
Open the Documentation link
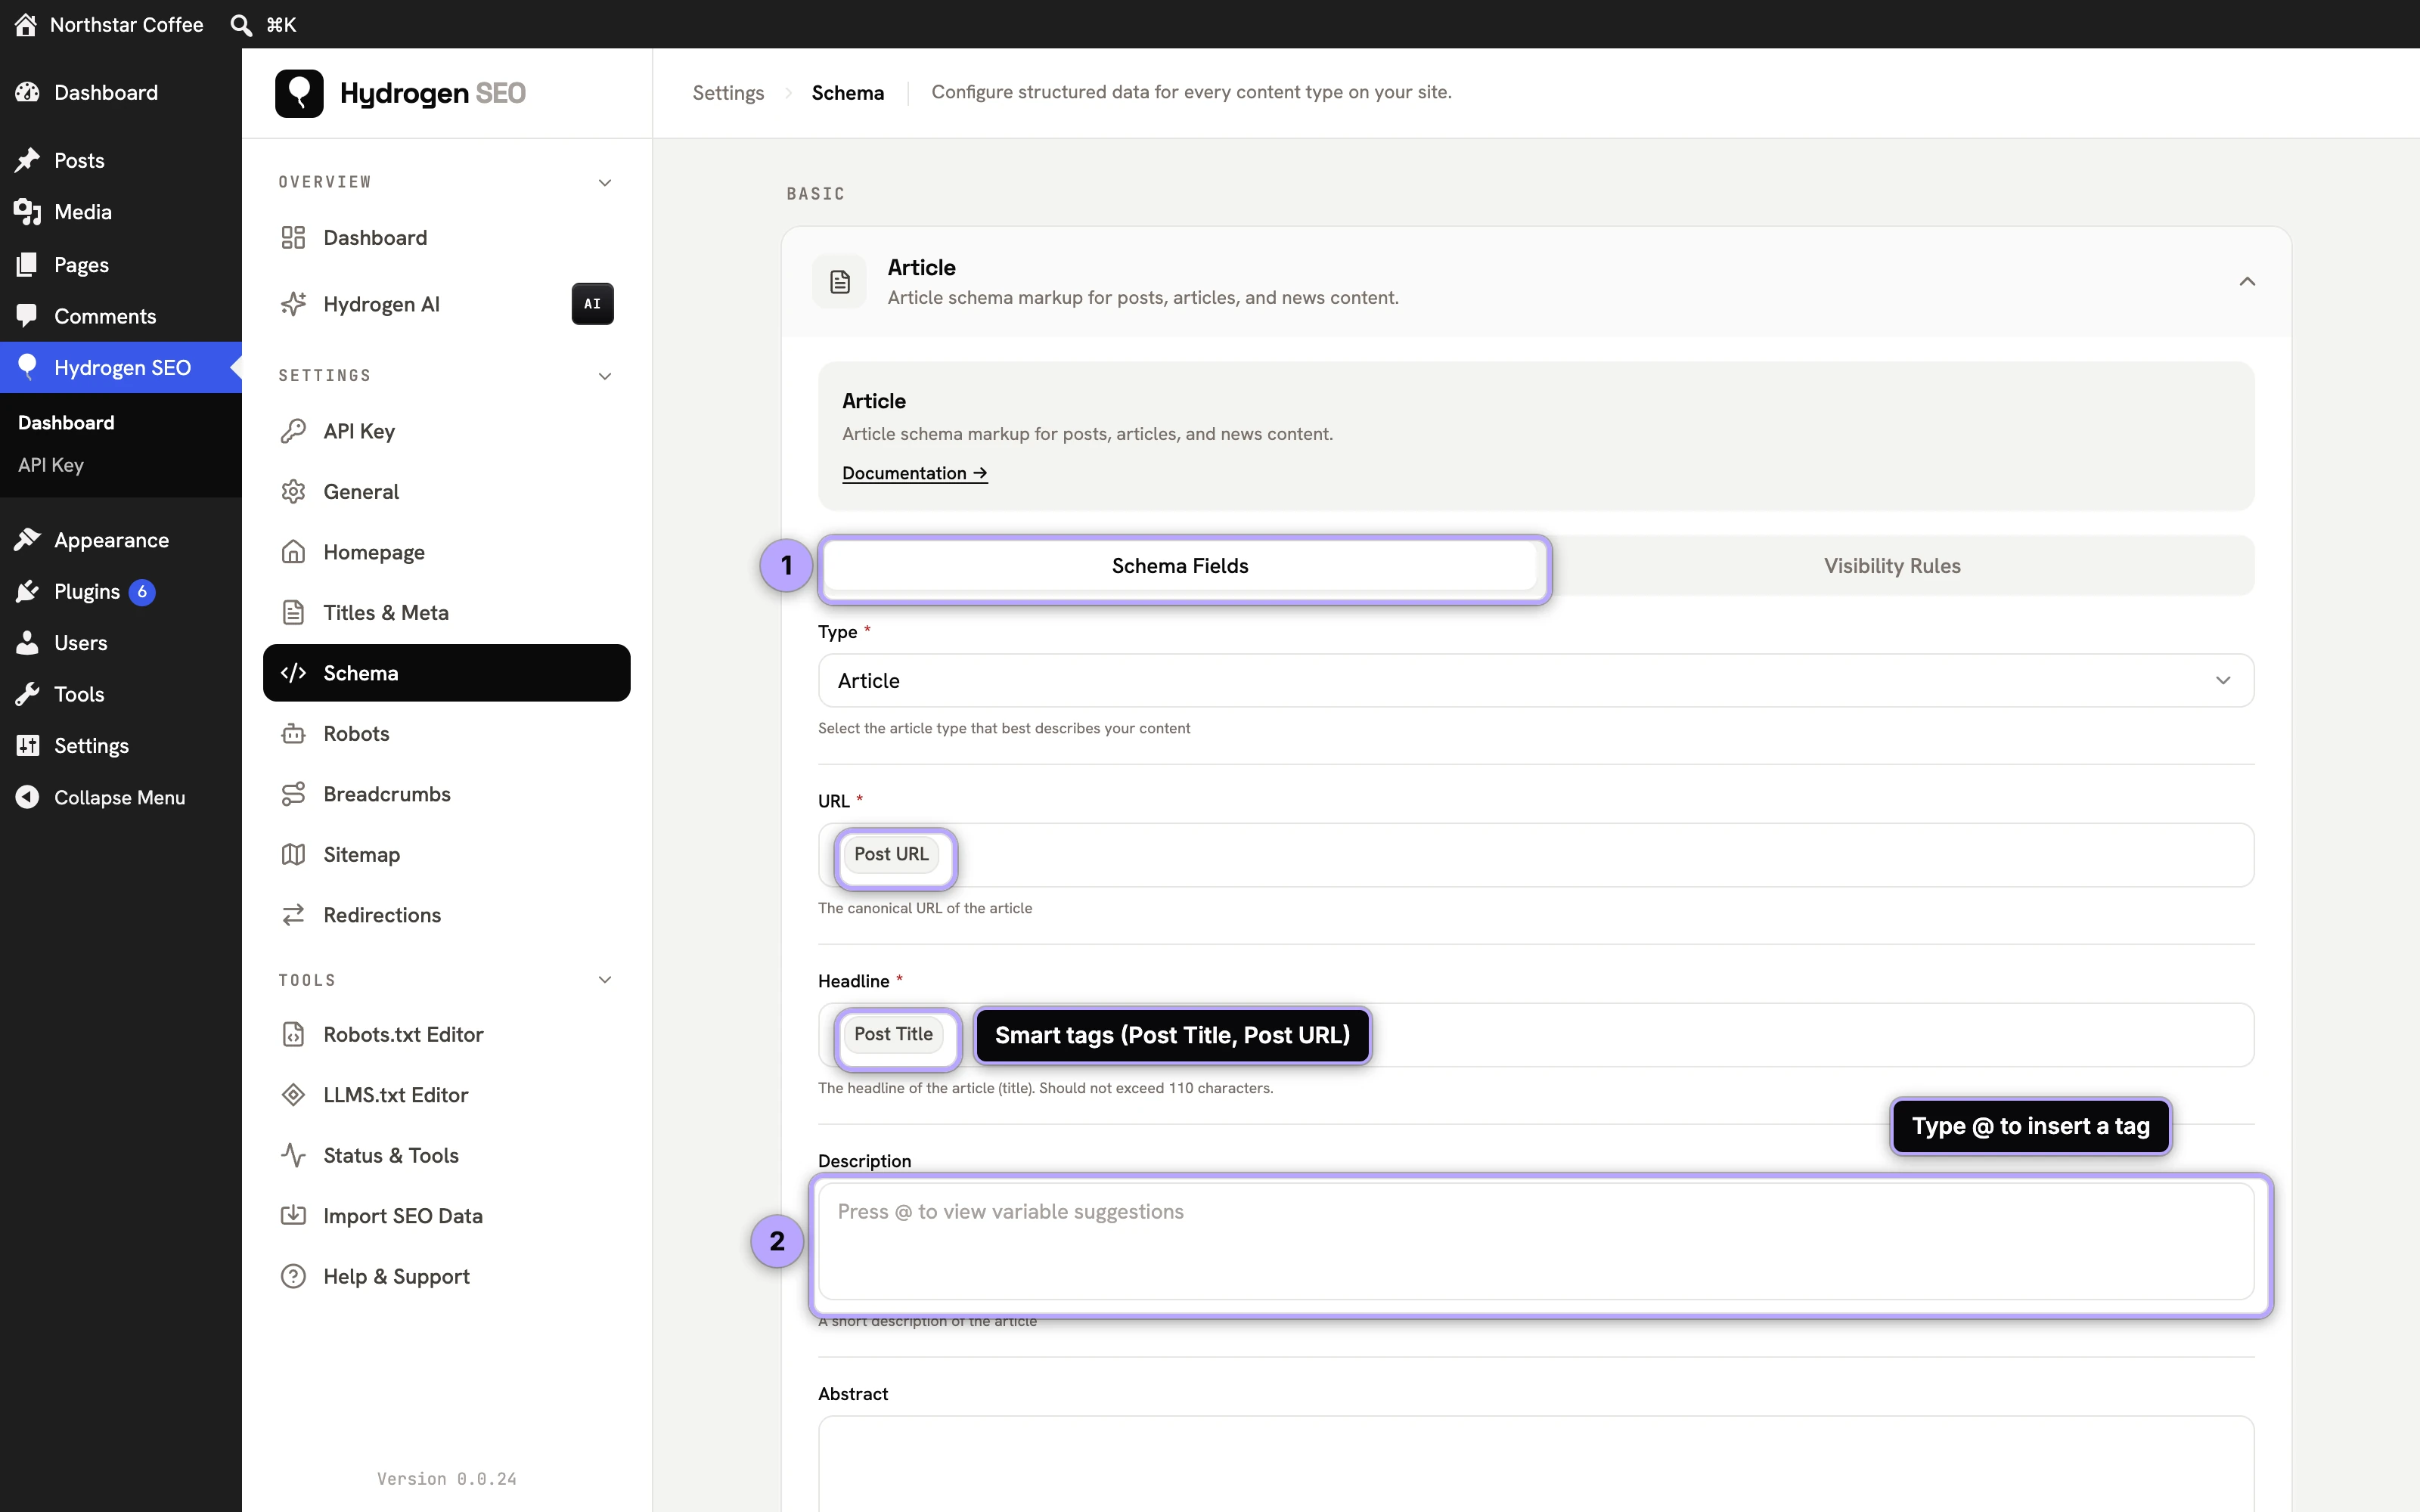tap(915, 473)
